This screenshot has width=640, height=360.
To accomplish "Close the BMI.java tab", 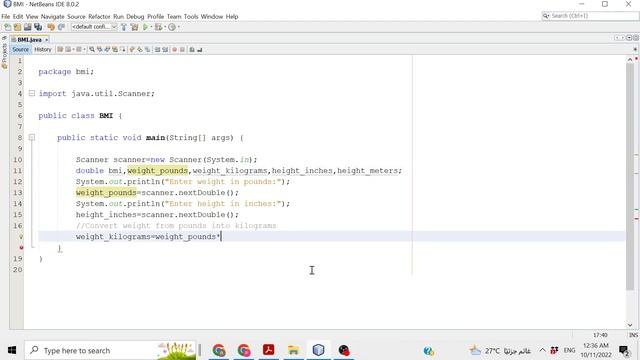I will coord(47,40).
